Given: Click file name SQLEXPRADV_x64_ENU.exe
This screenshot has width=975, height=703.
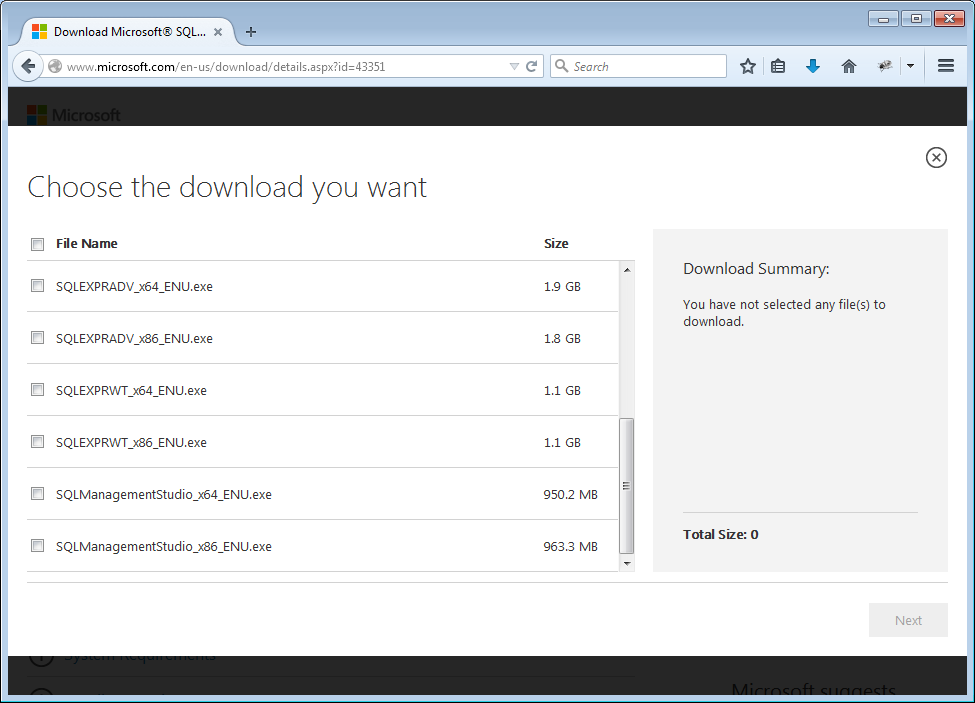Looking at the screenshot, I should click(134, 287).
